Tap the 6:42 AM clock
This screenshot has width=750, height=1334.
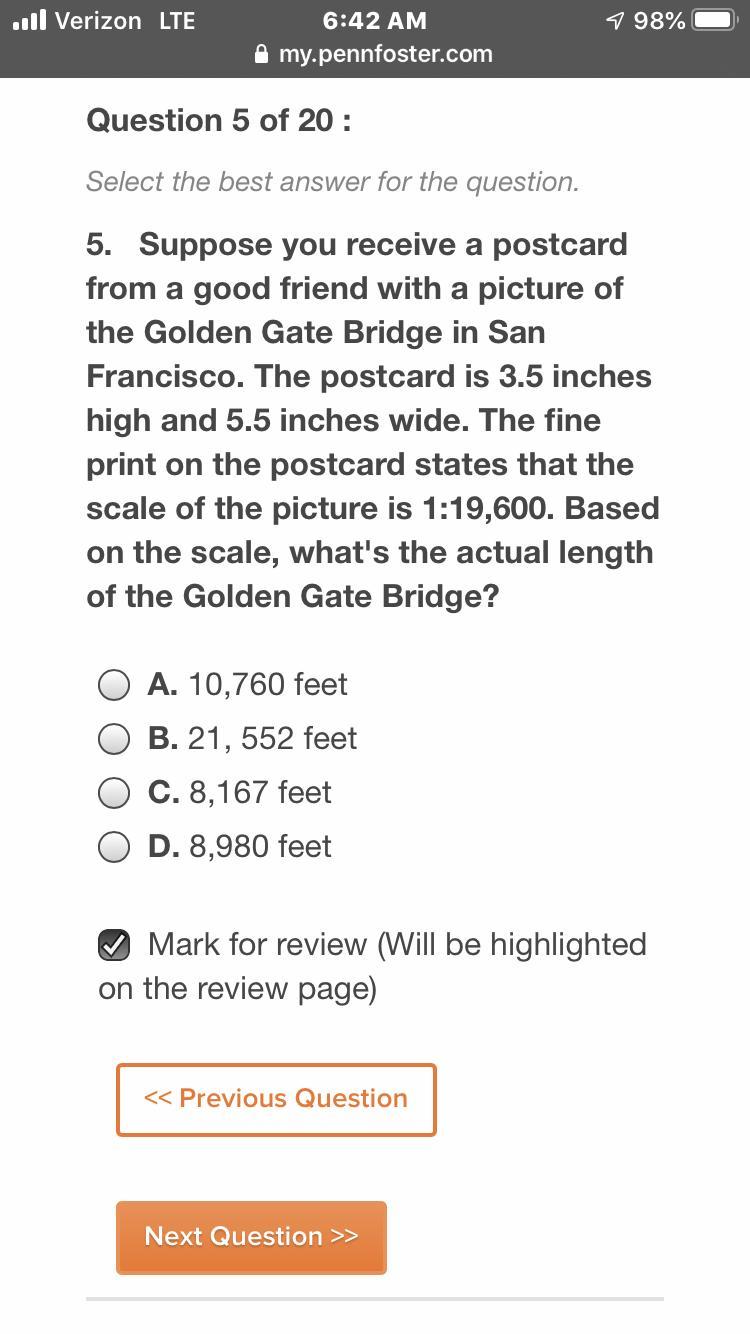375,20
